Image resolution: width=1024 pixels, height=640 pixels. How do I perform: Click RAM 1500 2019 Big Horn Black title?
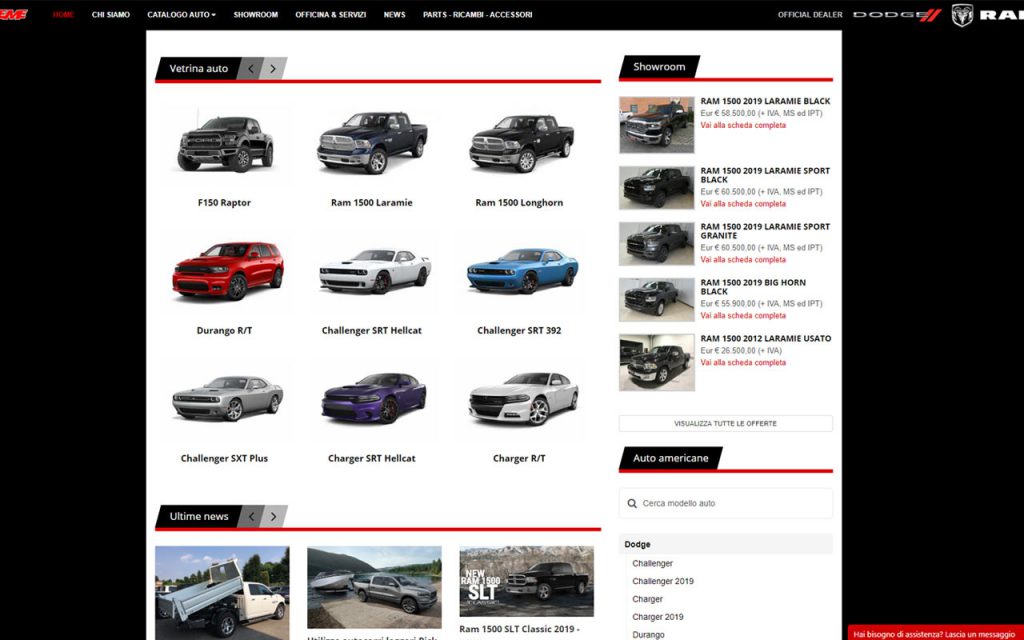pyautogui.click(x=753, y=287)
